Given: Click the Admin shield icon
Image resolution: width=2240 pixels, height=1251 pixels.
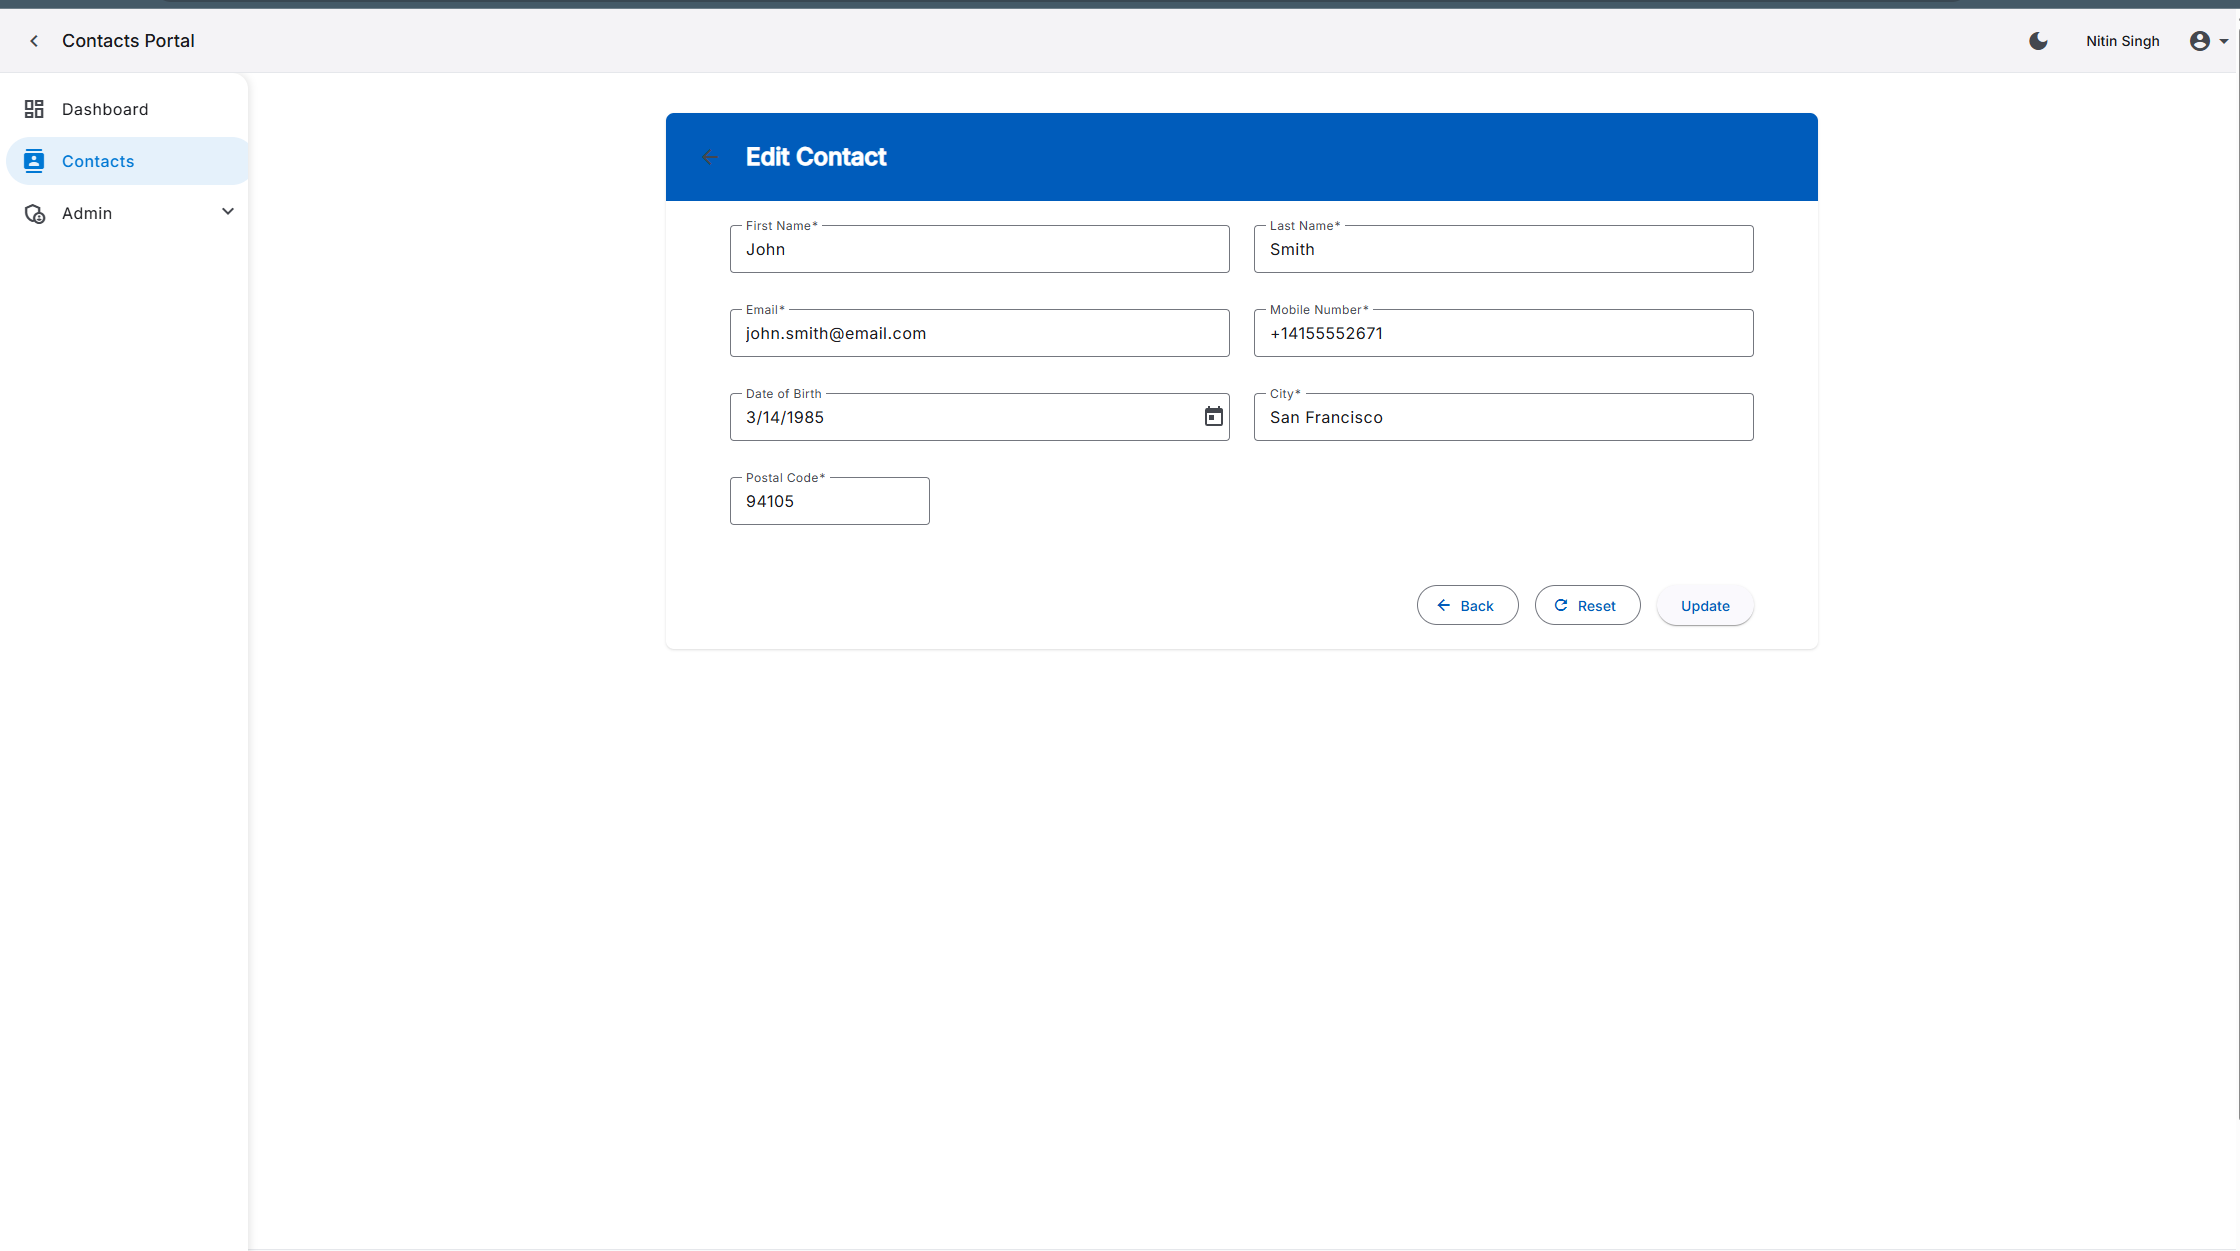Looking at the screenshot, I should click(x=35, y=214).
